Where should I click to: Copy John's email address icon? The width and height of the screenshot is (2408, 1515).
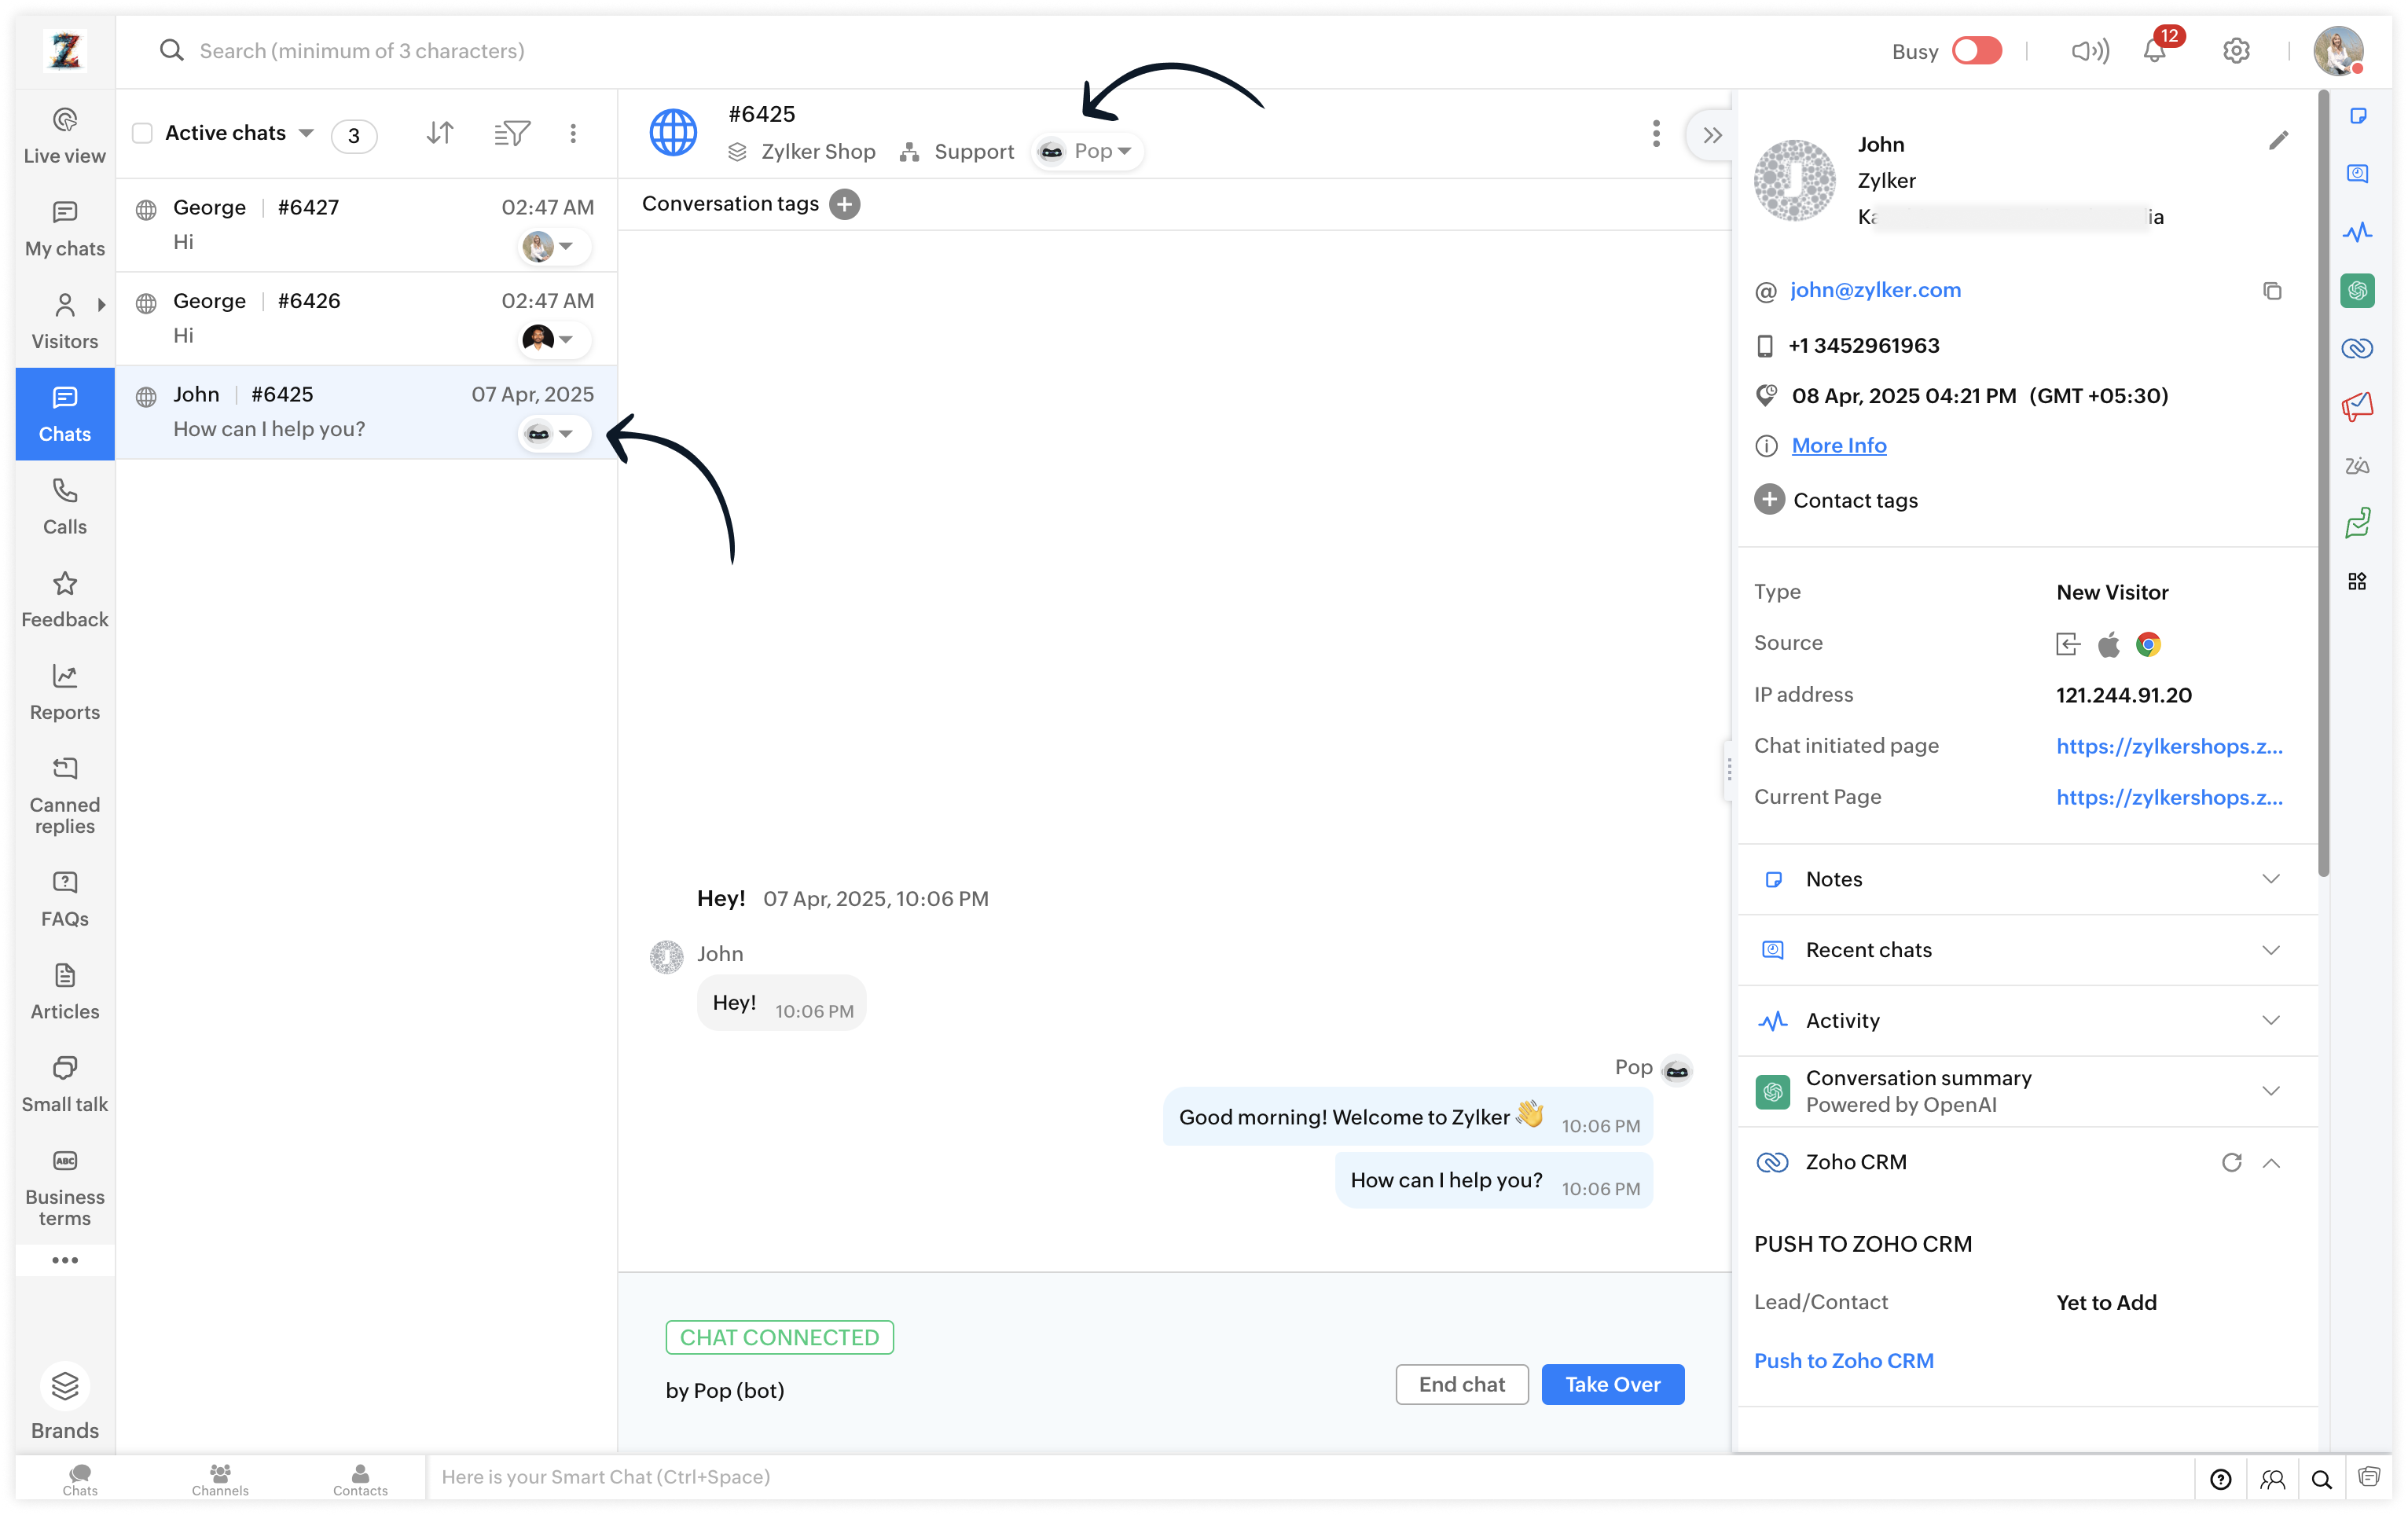click(2272, 291)
